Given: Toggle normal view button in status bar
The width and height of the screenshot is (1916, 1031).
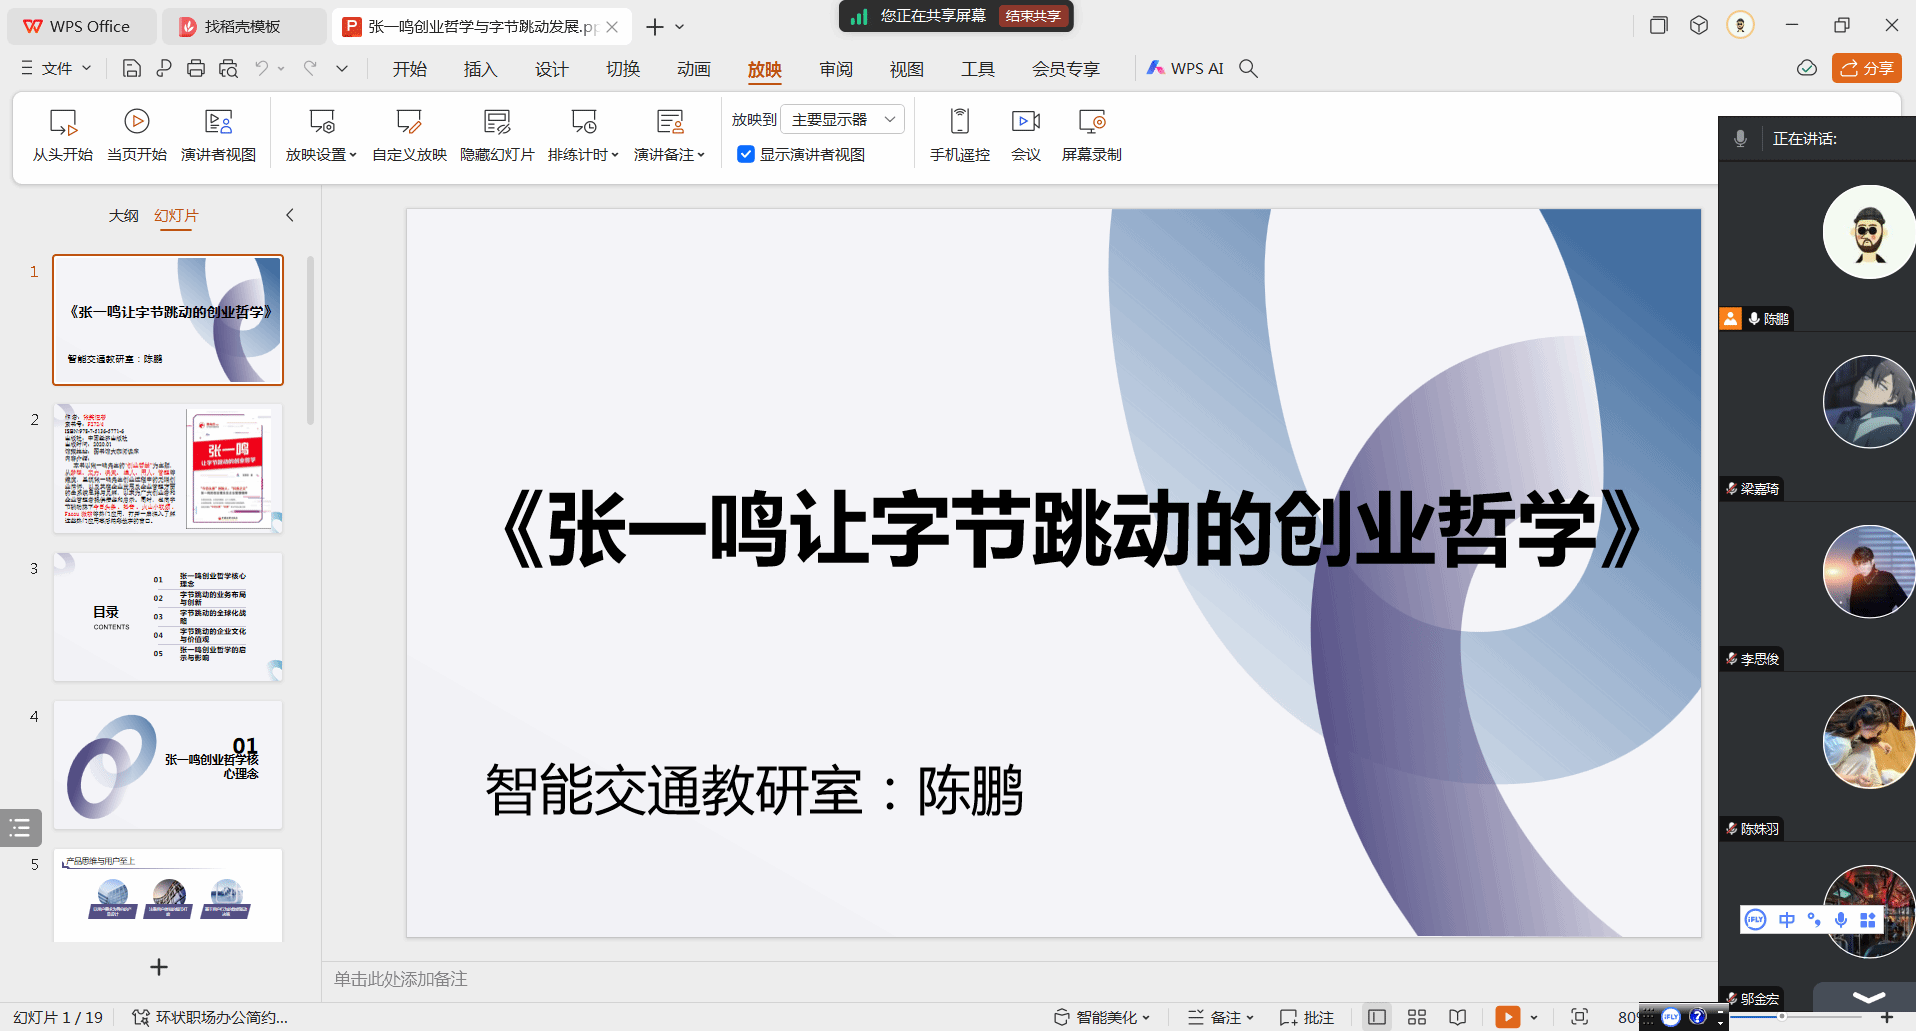Looking at the screenshot, I should (1377, 1017).
